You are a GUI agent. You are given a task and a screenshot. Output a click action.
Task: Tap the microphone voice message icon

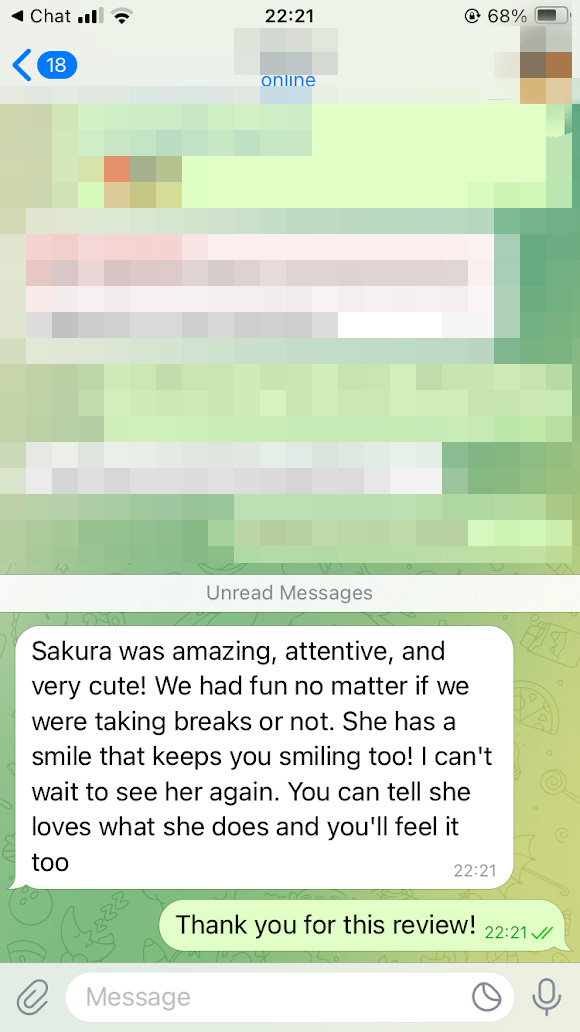pyautogui.click(x=546, y=997)
